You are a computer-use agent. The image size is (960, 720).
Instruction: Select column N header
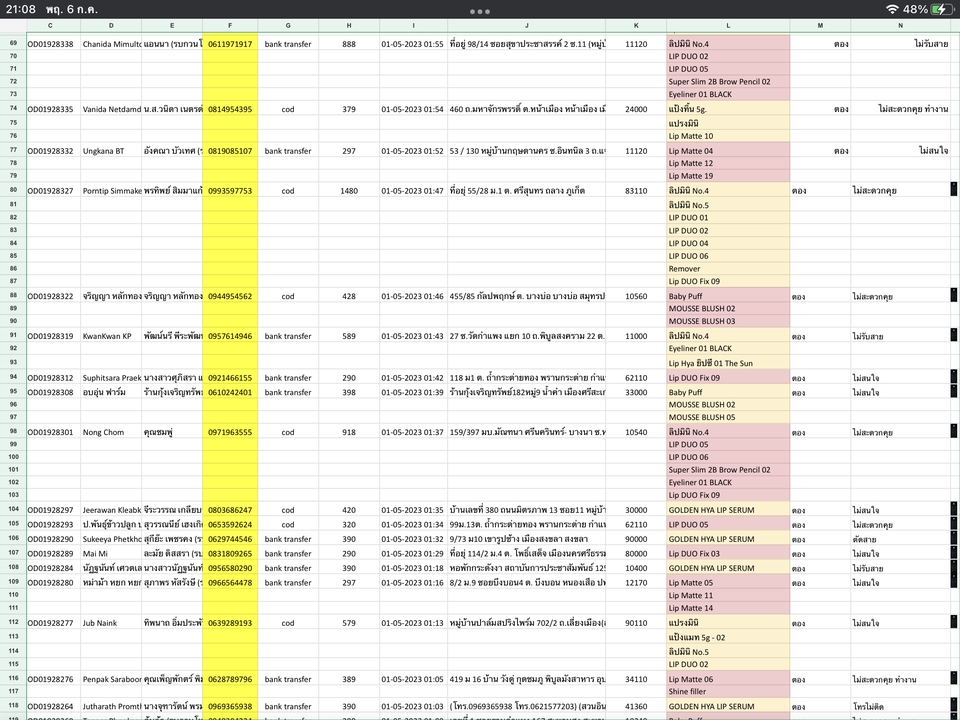tap(901, 26)
